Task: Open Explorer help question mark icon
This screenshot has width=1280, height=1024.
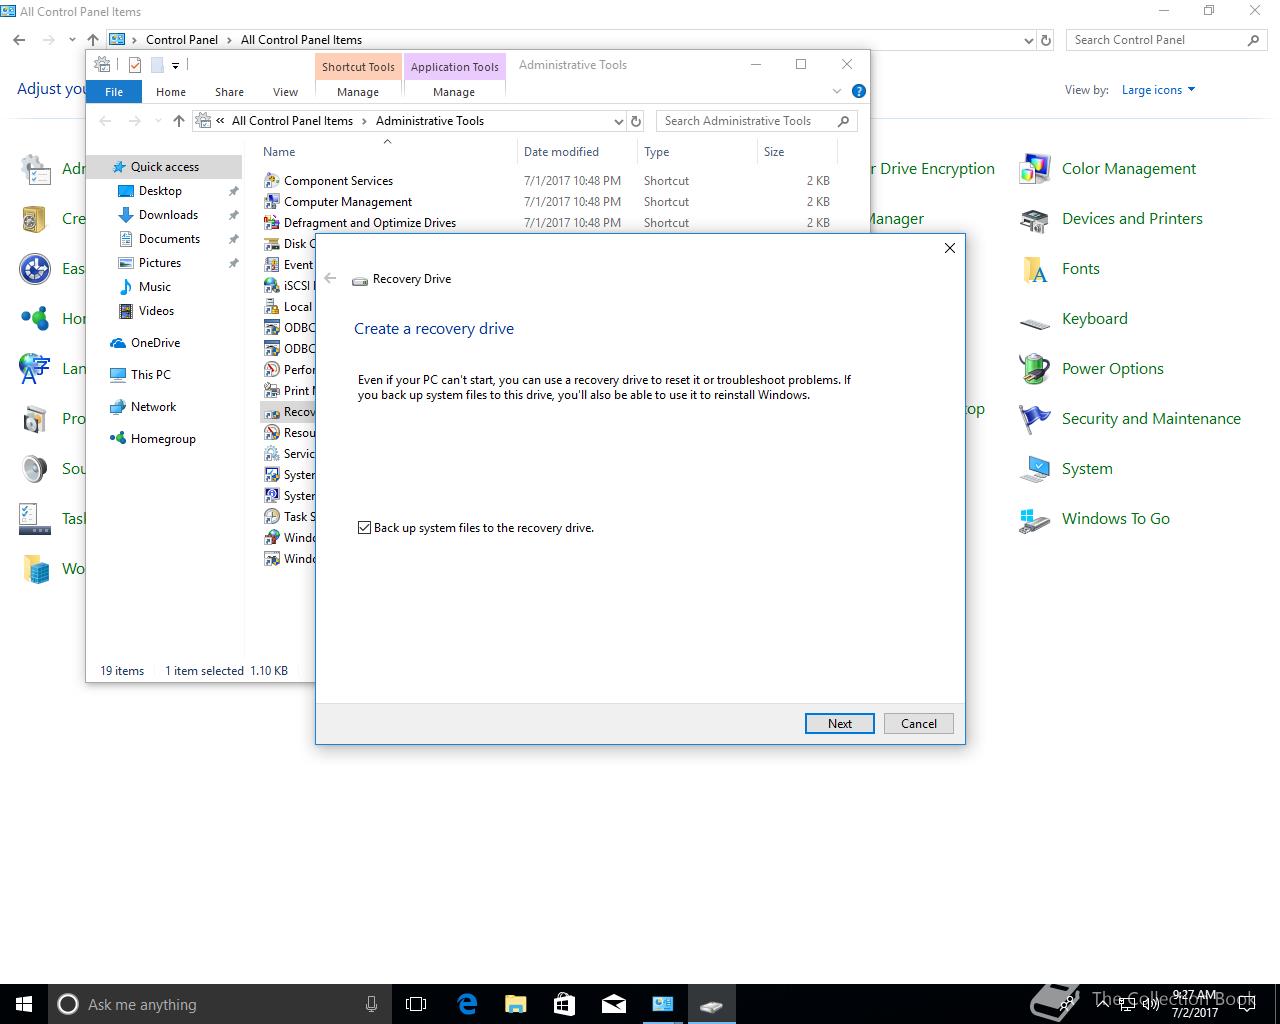Action: pos(858,91)
